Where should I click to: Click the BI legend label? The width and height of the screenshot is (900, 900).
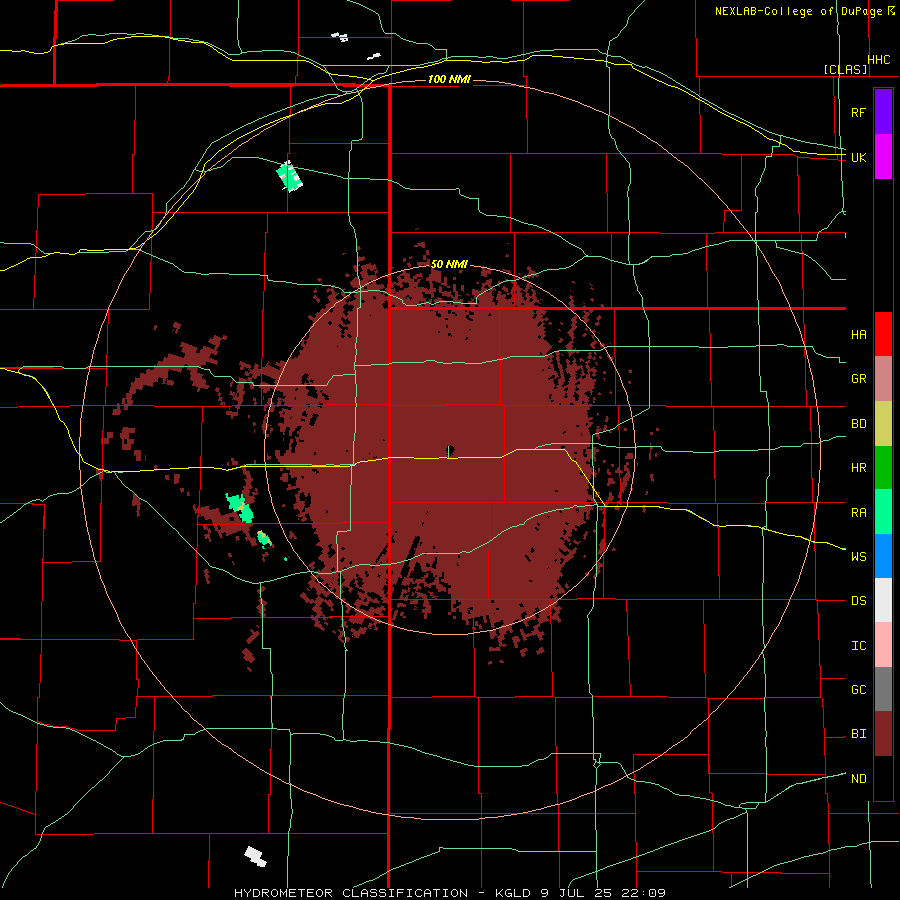[x=858, y=734]
